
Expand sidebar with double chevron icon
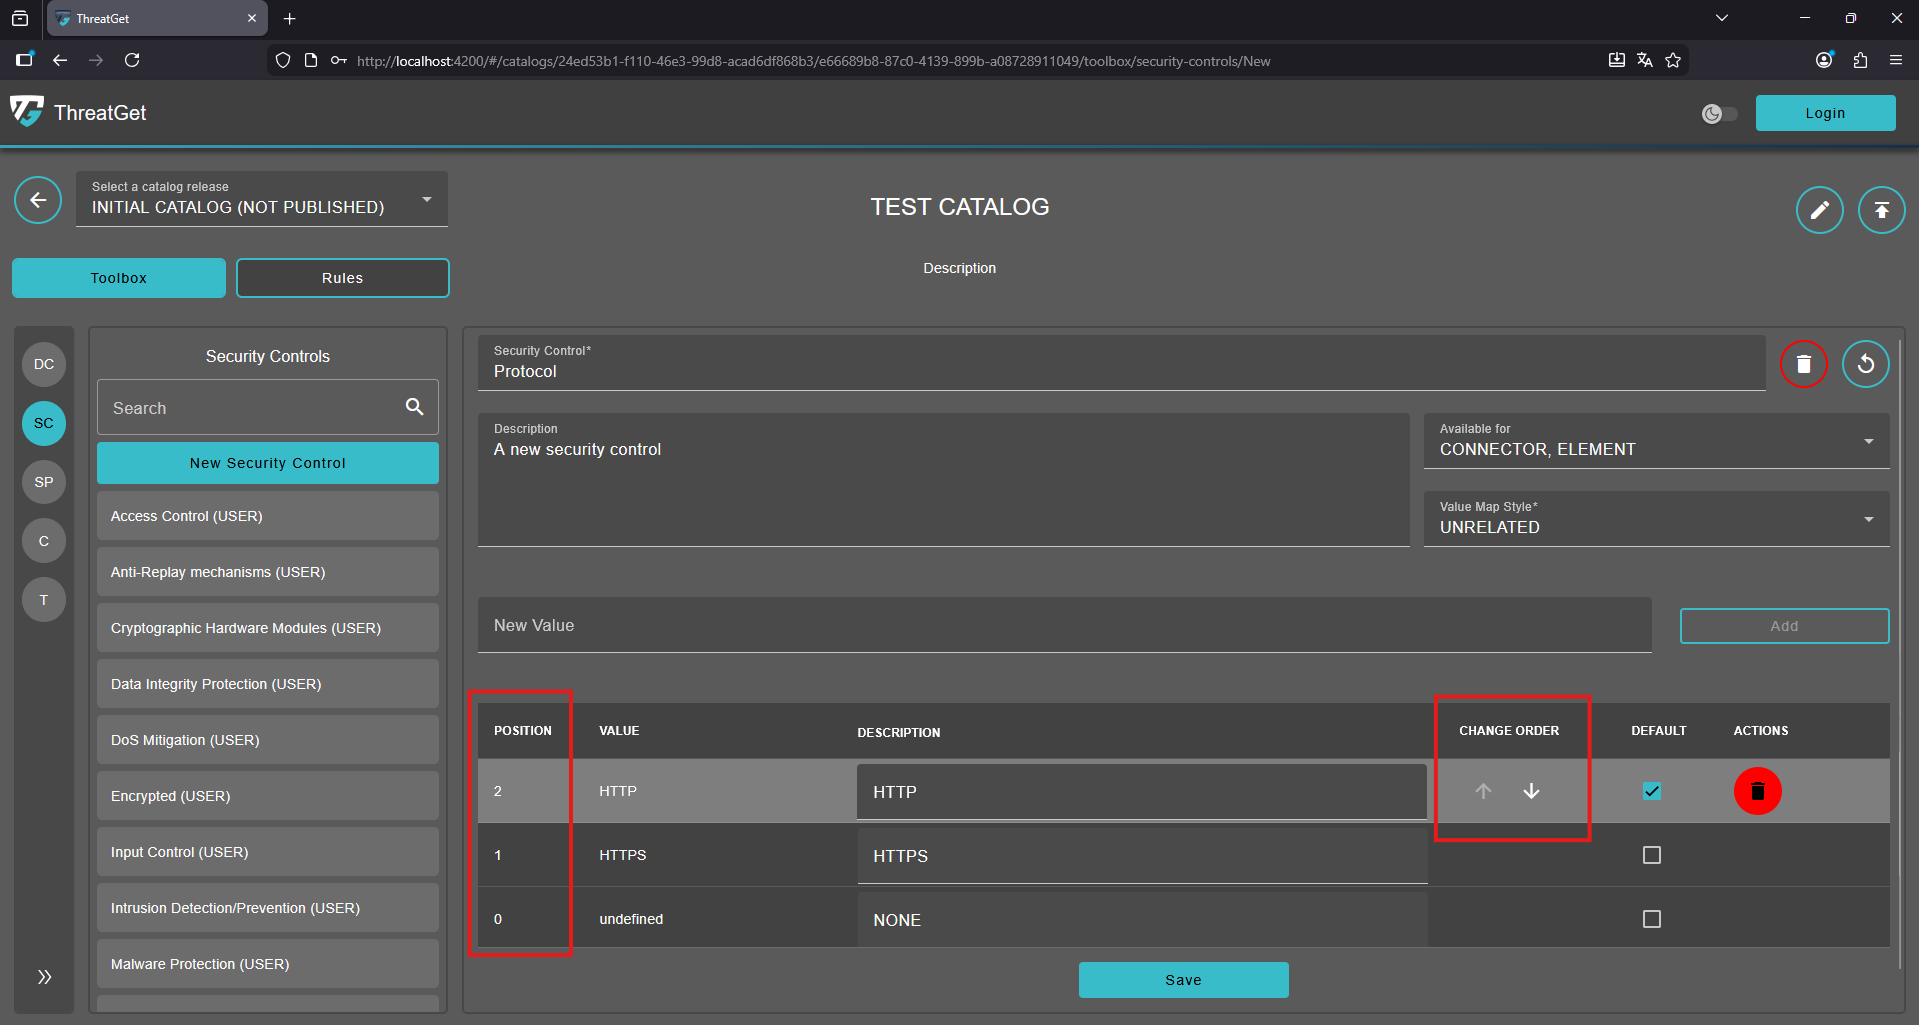point(44,977)
